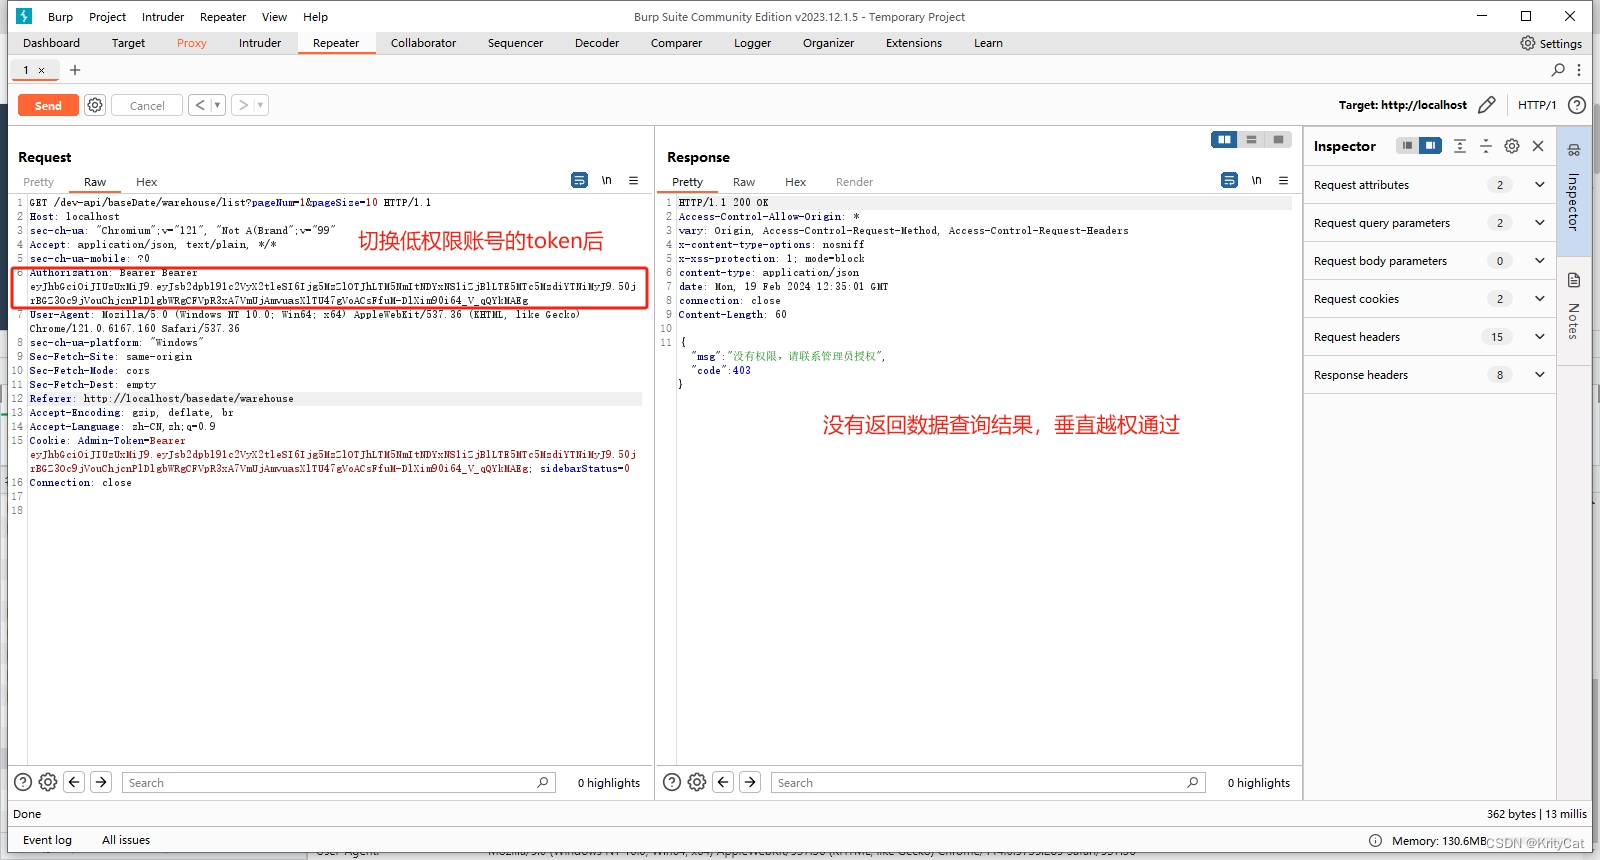1600x860 pixels.
Task: Open Inspector settings gear
Action: [1512, 146]
